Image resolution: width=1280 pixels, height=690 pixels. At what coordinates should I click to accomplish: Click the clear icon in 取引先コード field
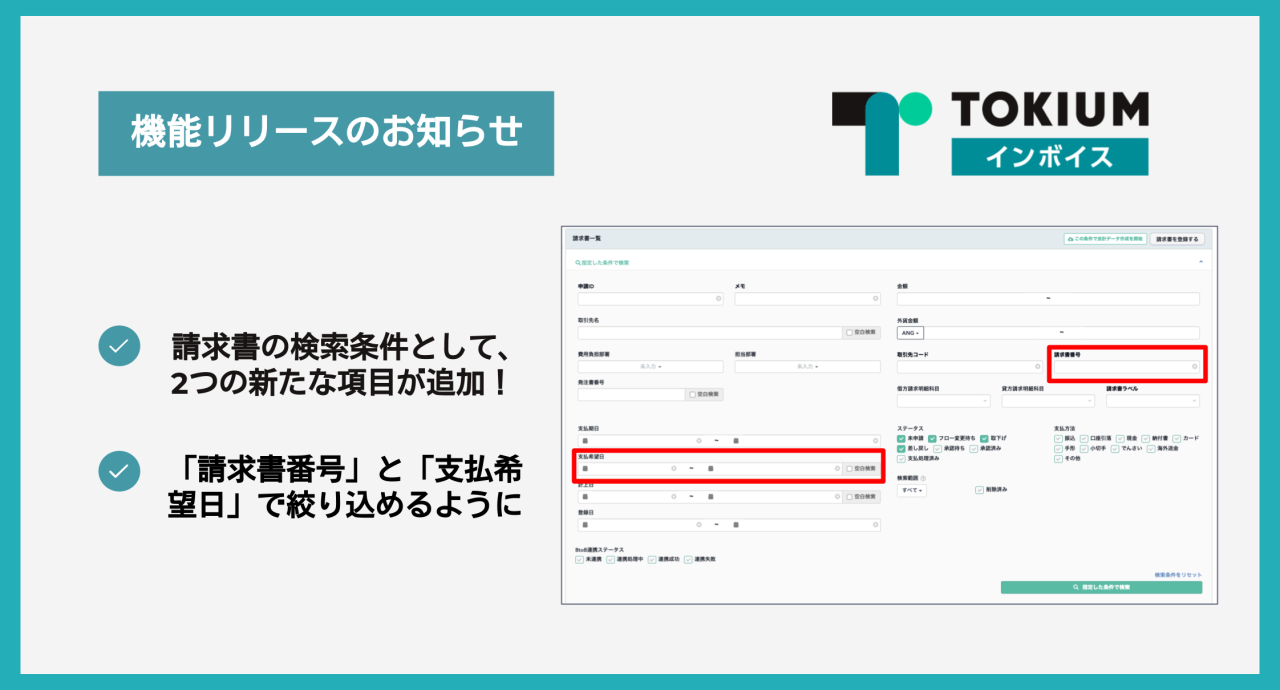coord(1037,367)
